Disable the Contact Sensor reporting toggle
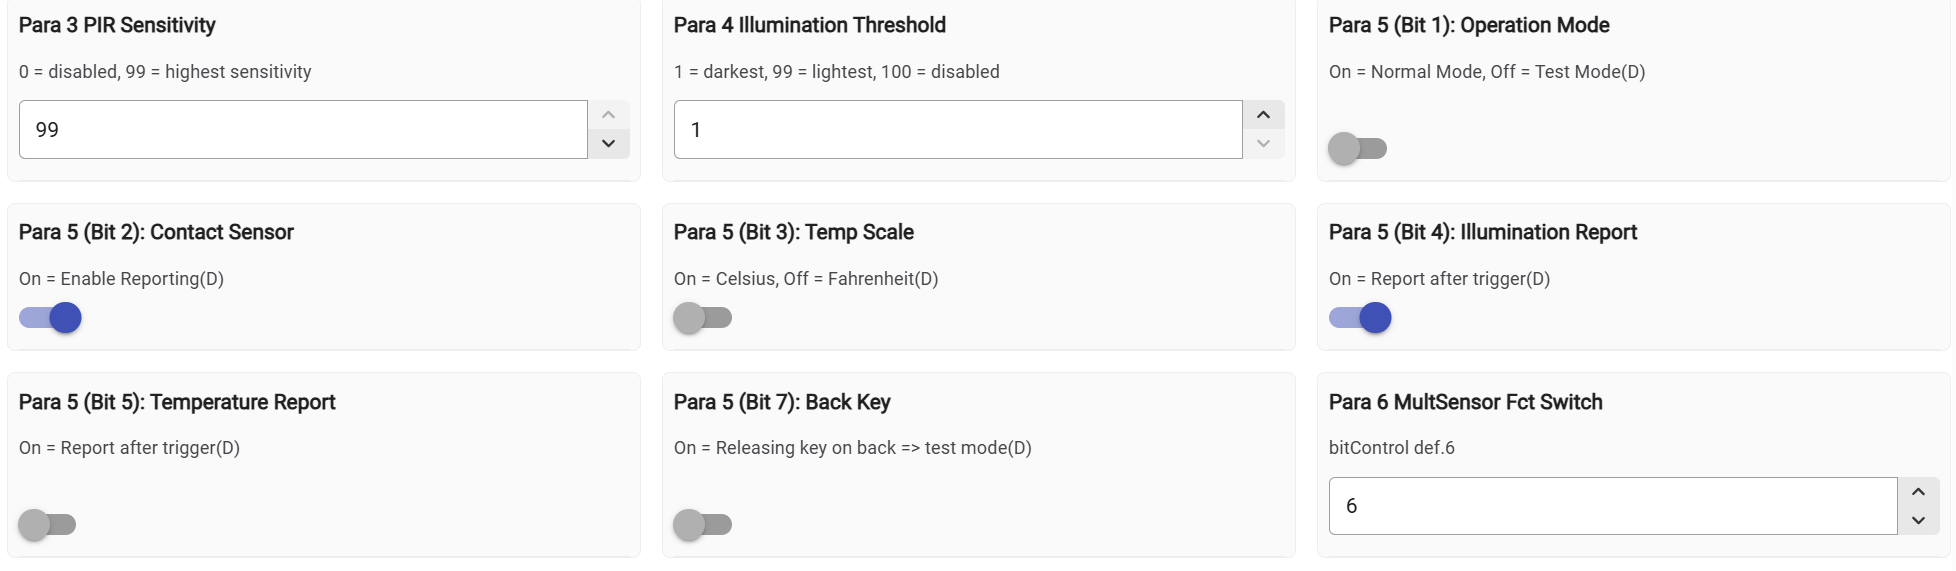 click(50, 318)
